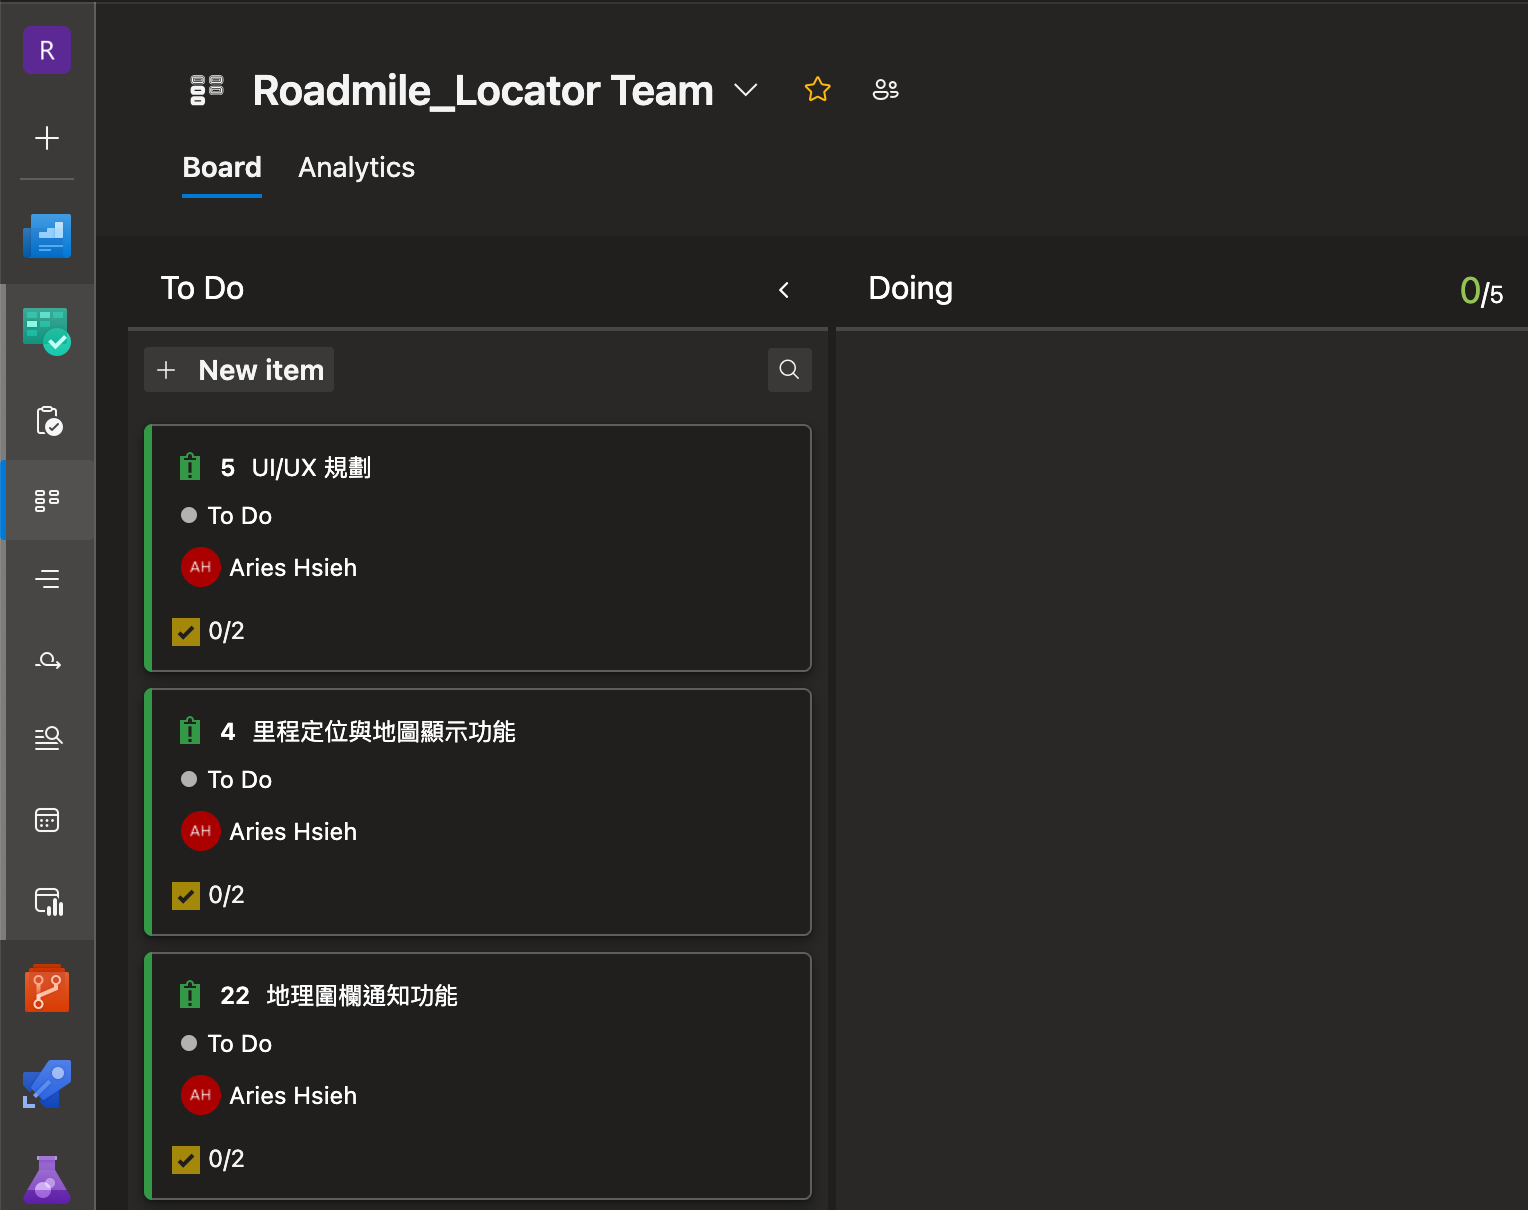1528x1210 pixels.
Task: Switch to the Analytics tab
Action: tap(356, 168)
